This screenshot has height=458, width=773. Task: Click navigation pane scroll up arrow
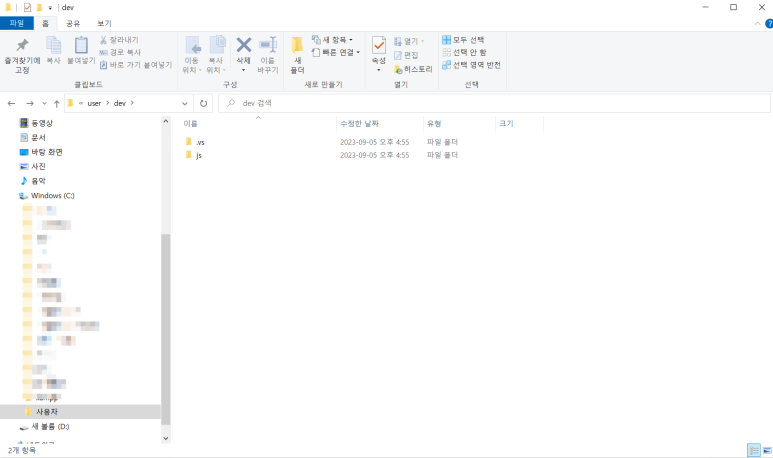click(x=166, y=121)
